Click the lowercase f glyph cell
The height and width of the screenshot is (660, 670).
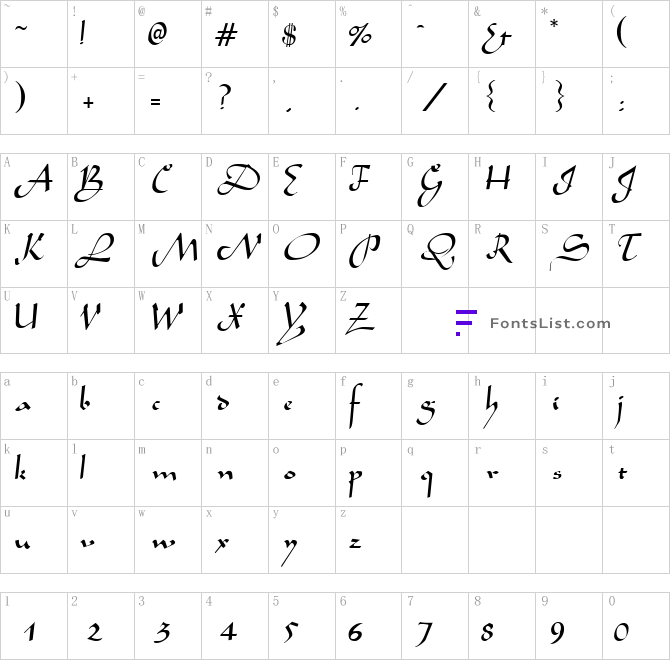(x=368, y=406)
